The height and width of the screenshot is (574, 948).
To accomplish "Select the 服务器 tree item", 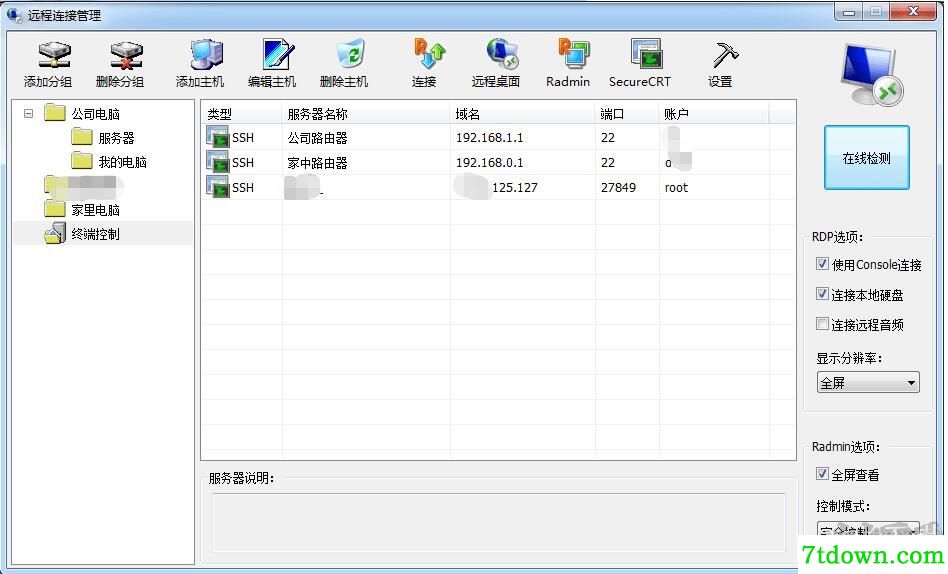I will pyautogui.click(x=116, y=138).
